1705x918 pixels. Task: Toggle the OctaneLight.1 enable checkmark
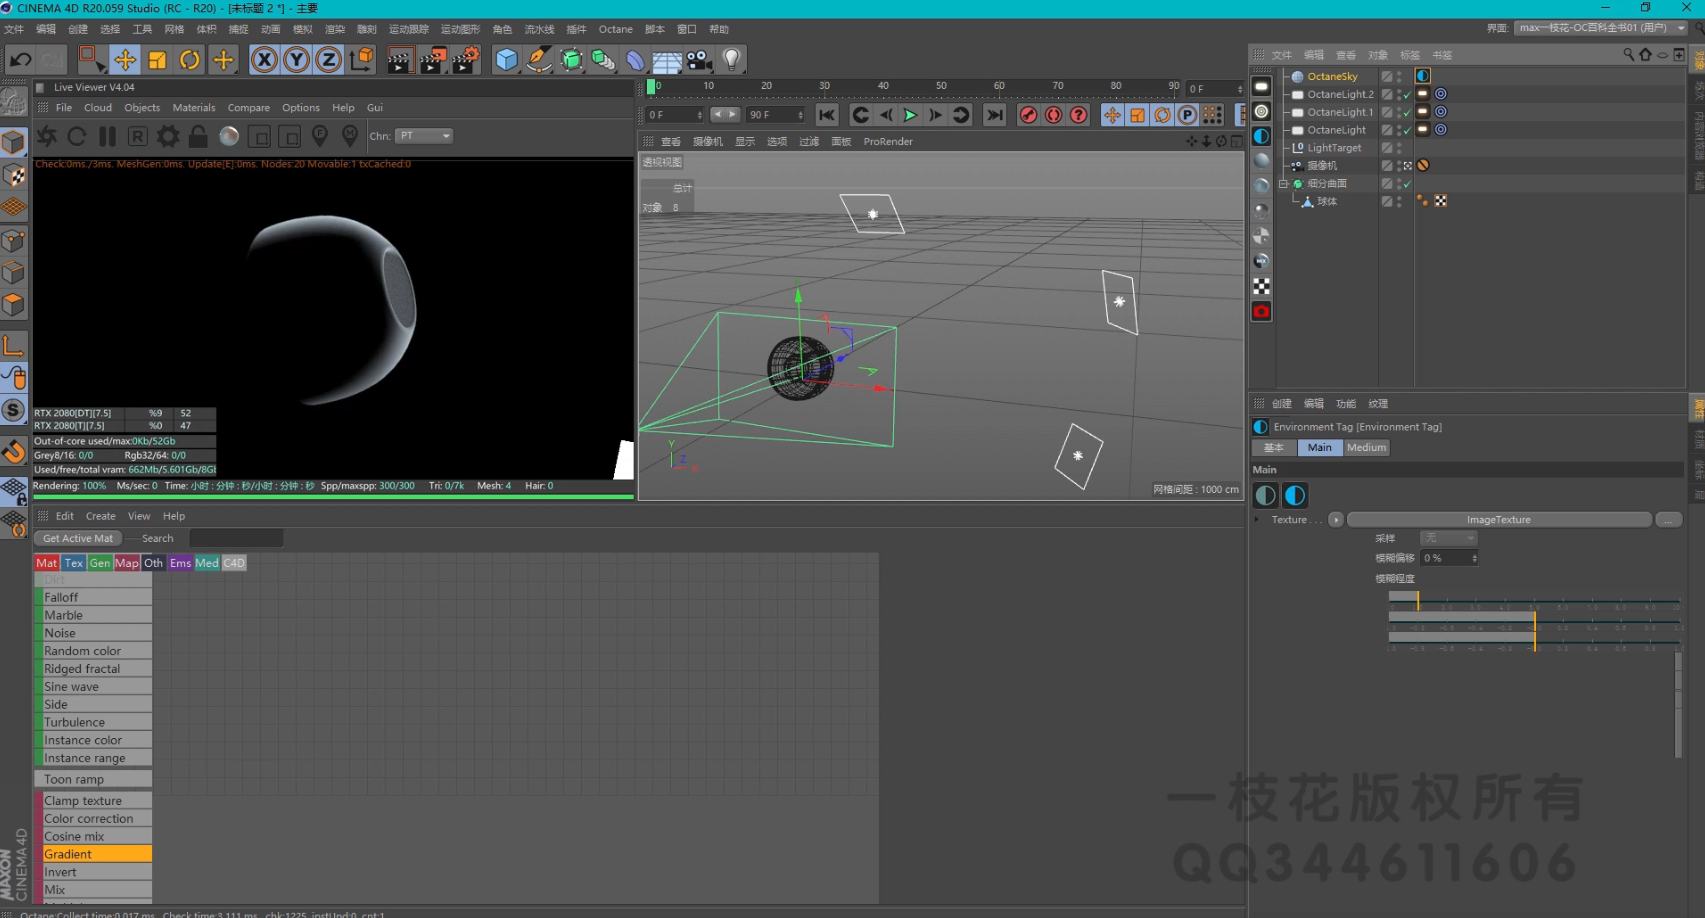pyautogui.click(x=1407, y=113)
